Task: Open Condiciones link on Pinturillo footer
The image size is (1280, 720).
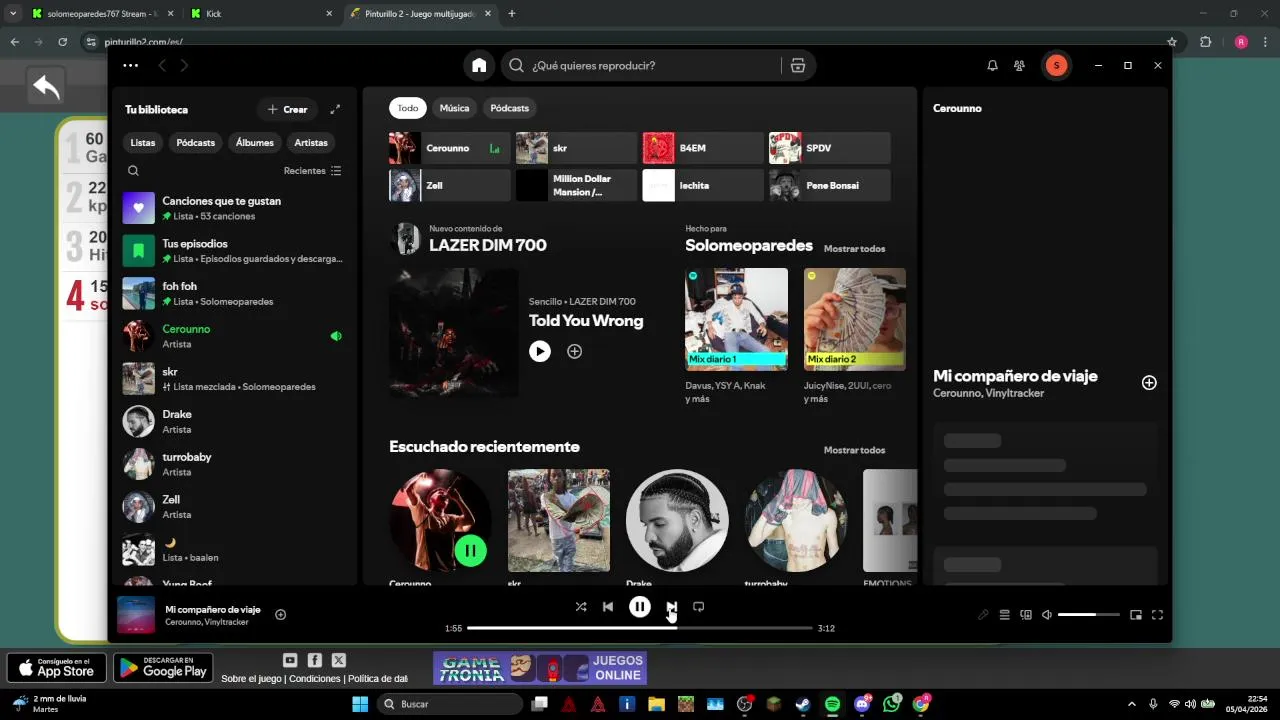Action: pyautogui.click(x=315, y=679)
